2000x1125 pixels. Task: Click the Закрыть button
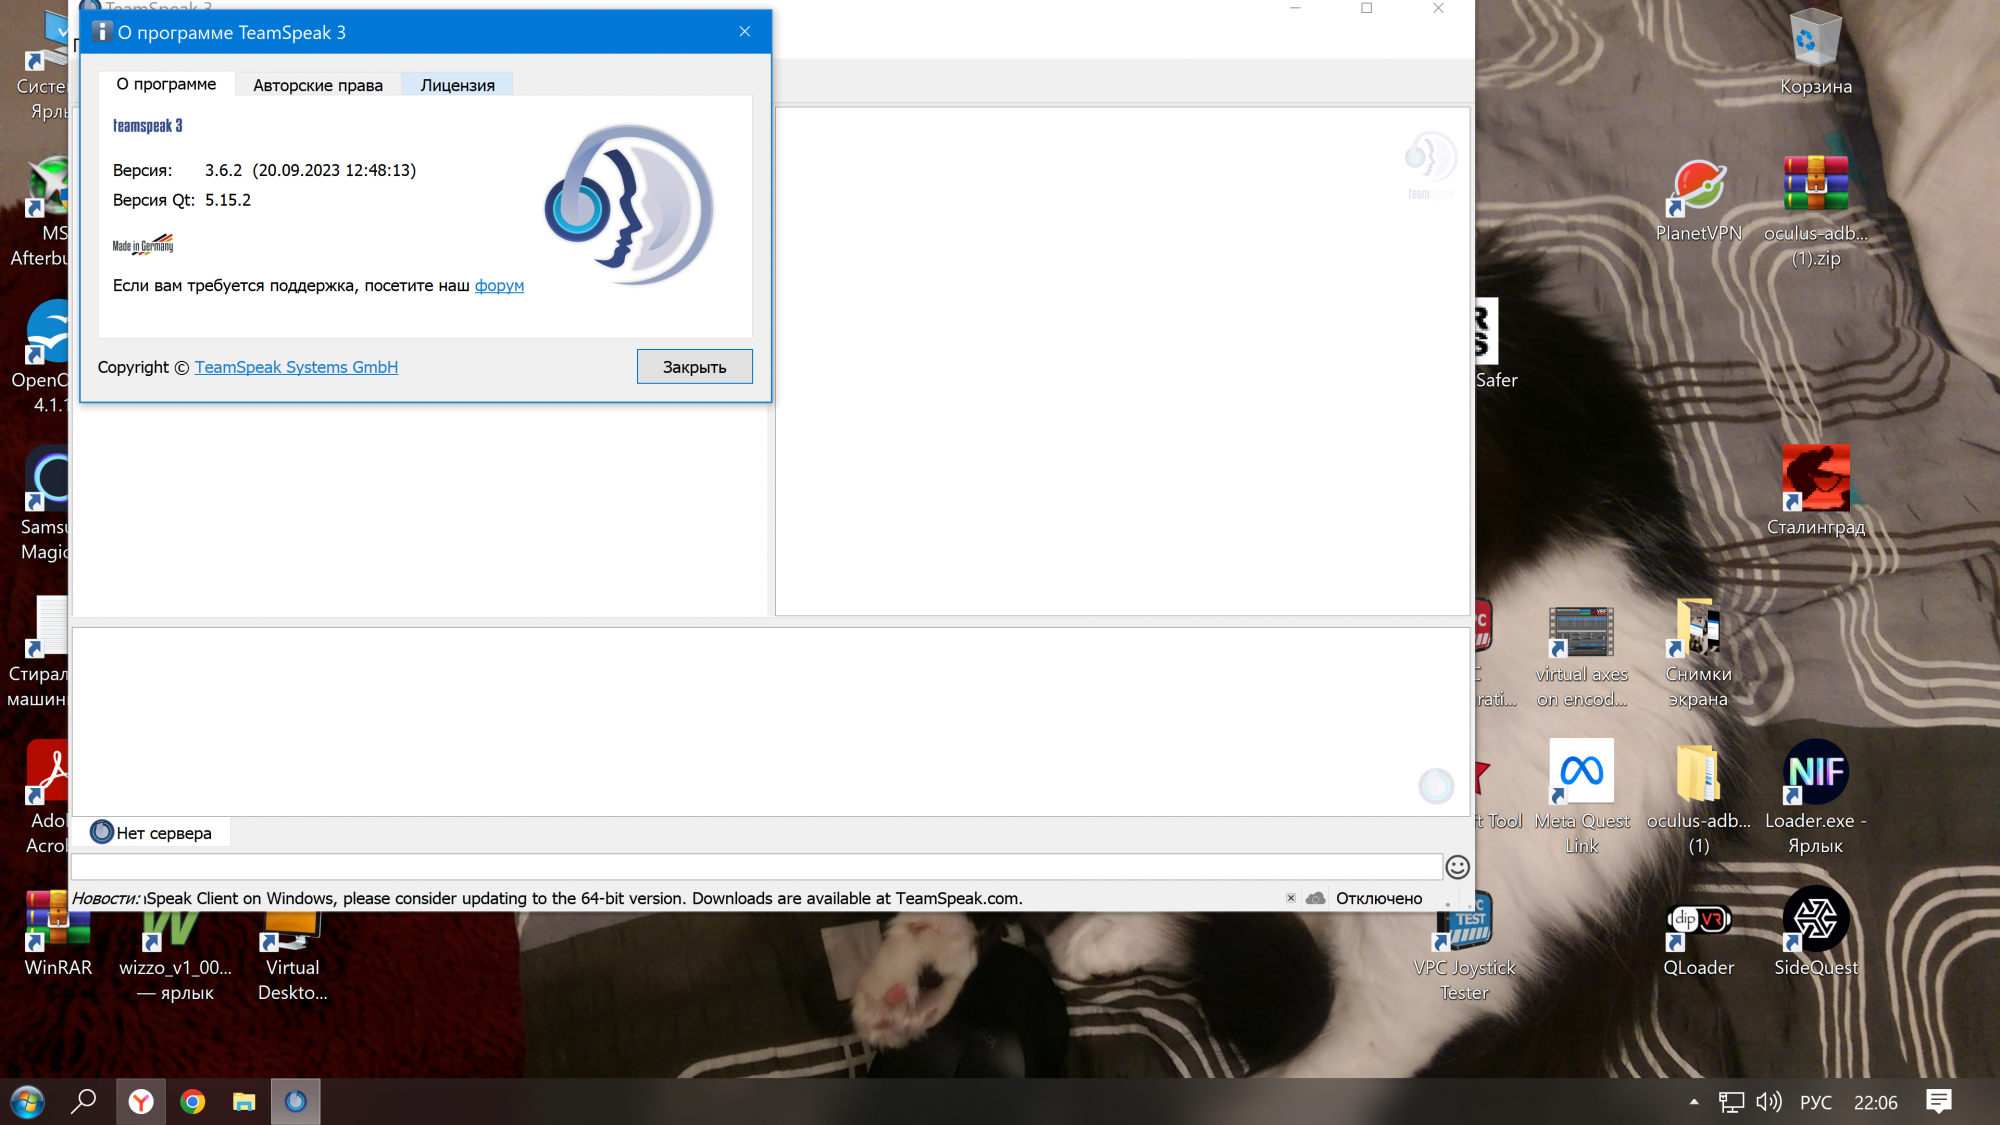click(x=694, y=367)
